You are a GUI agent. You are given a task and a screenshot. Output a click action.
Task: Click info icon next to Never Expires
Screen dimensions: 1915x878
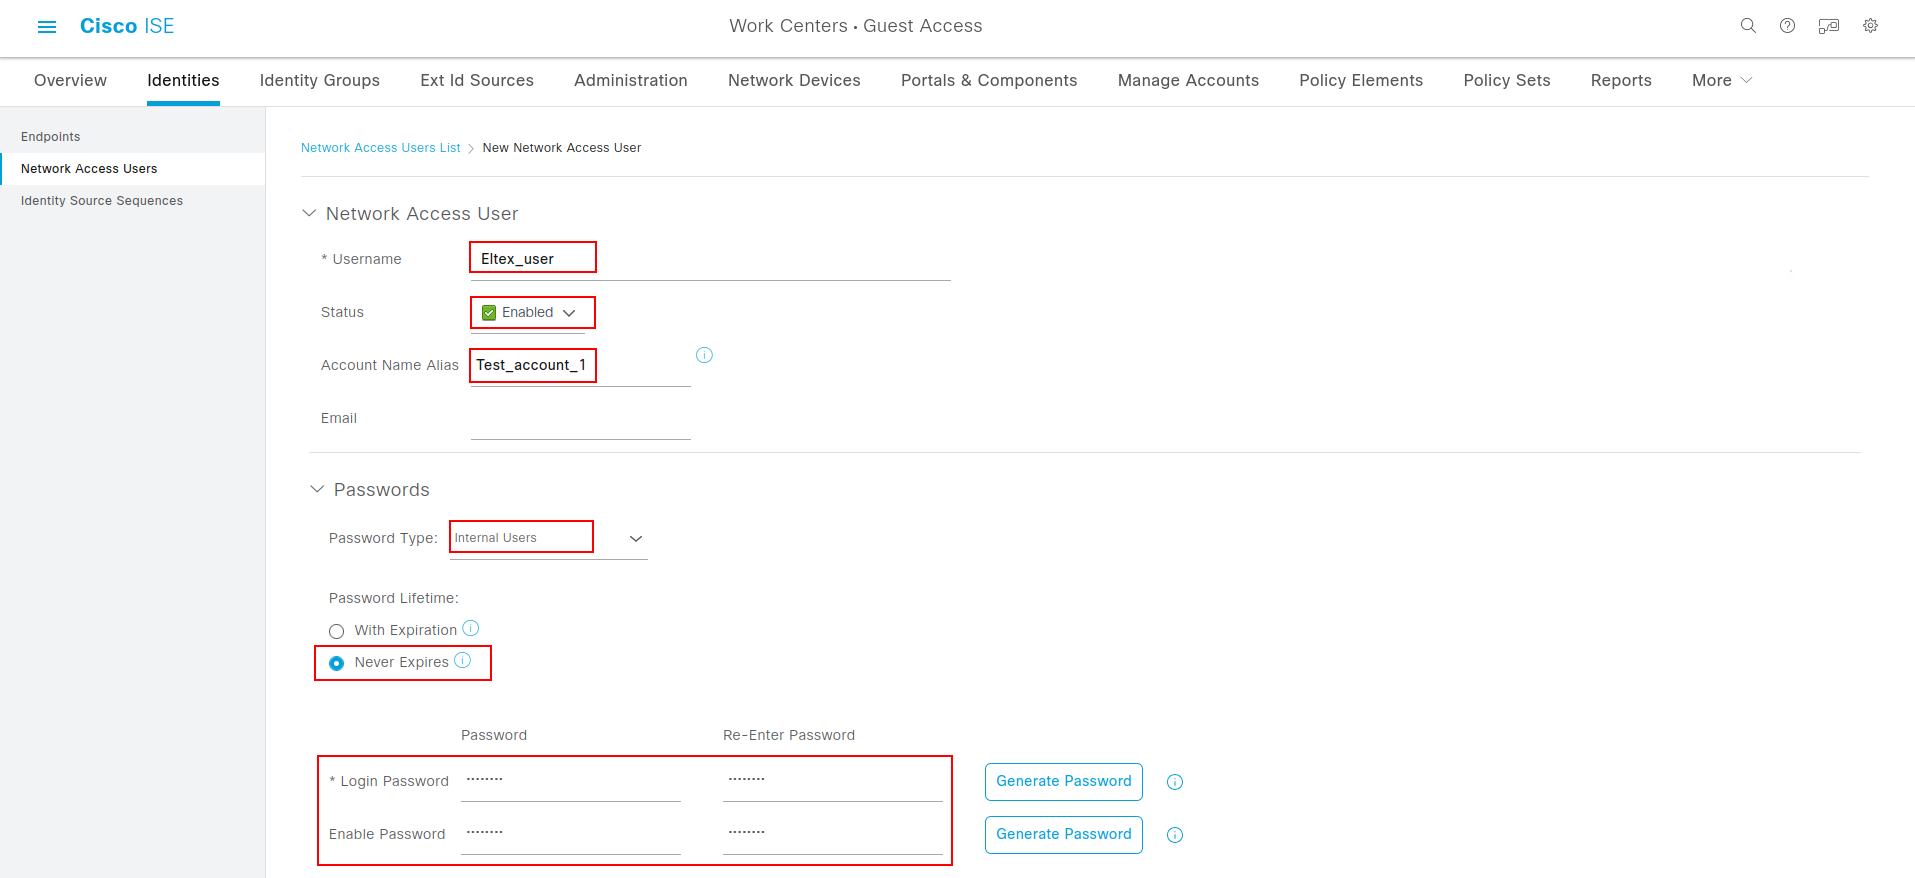coord(462,660)
